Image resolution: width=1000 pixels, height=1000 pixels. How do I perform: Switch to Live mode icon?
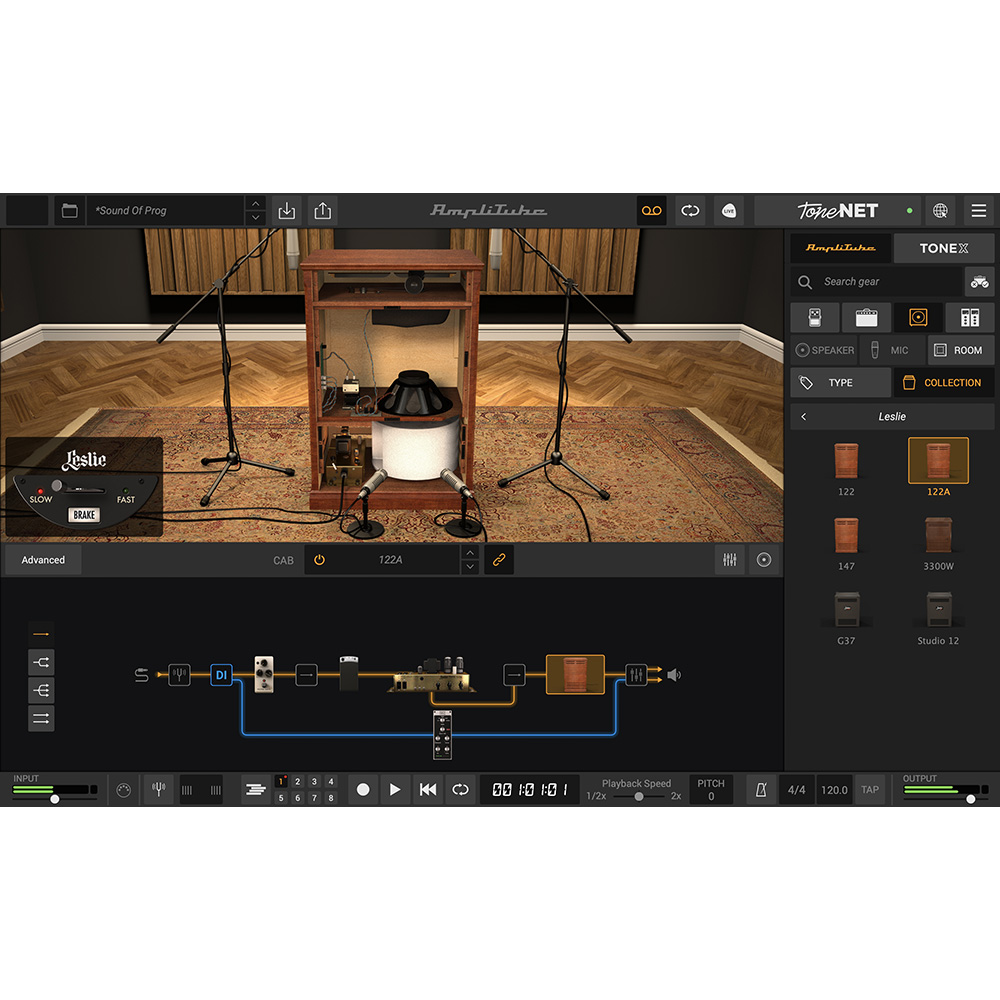[729, 210]
